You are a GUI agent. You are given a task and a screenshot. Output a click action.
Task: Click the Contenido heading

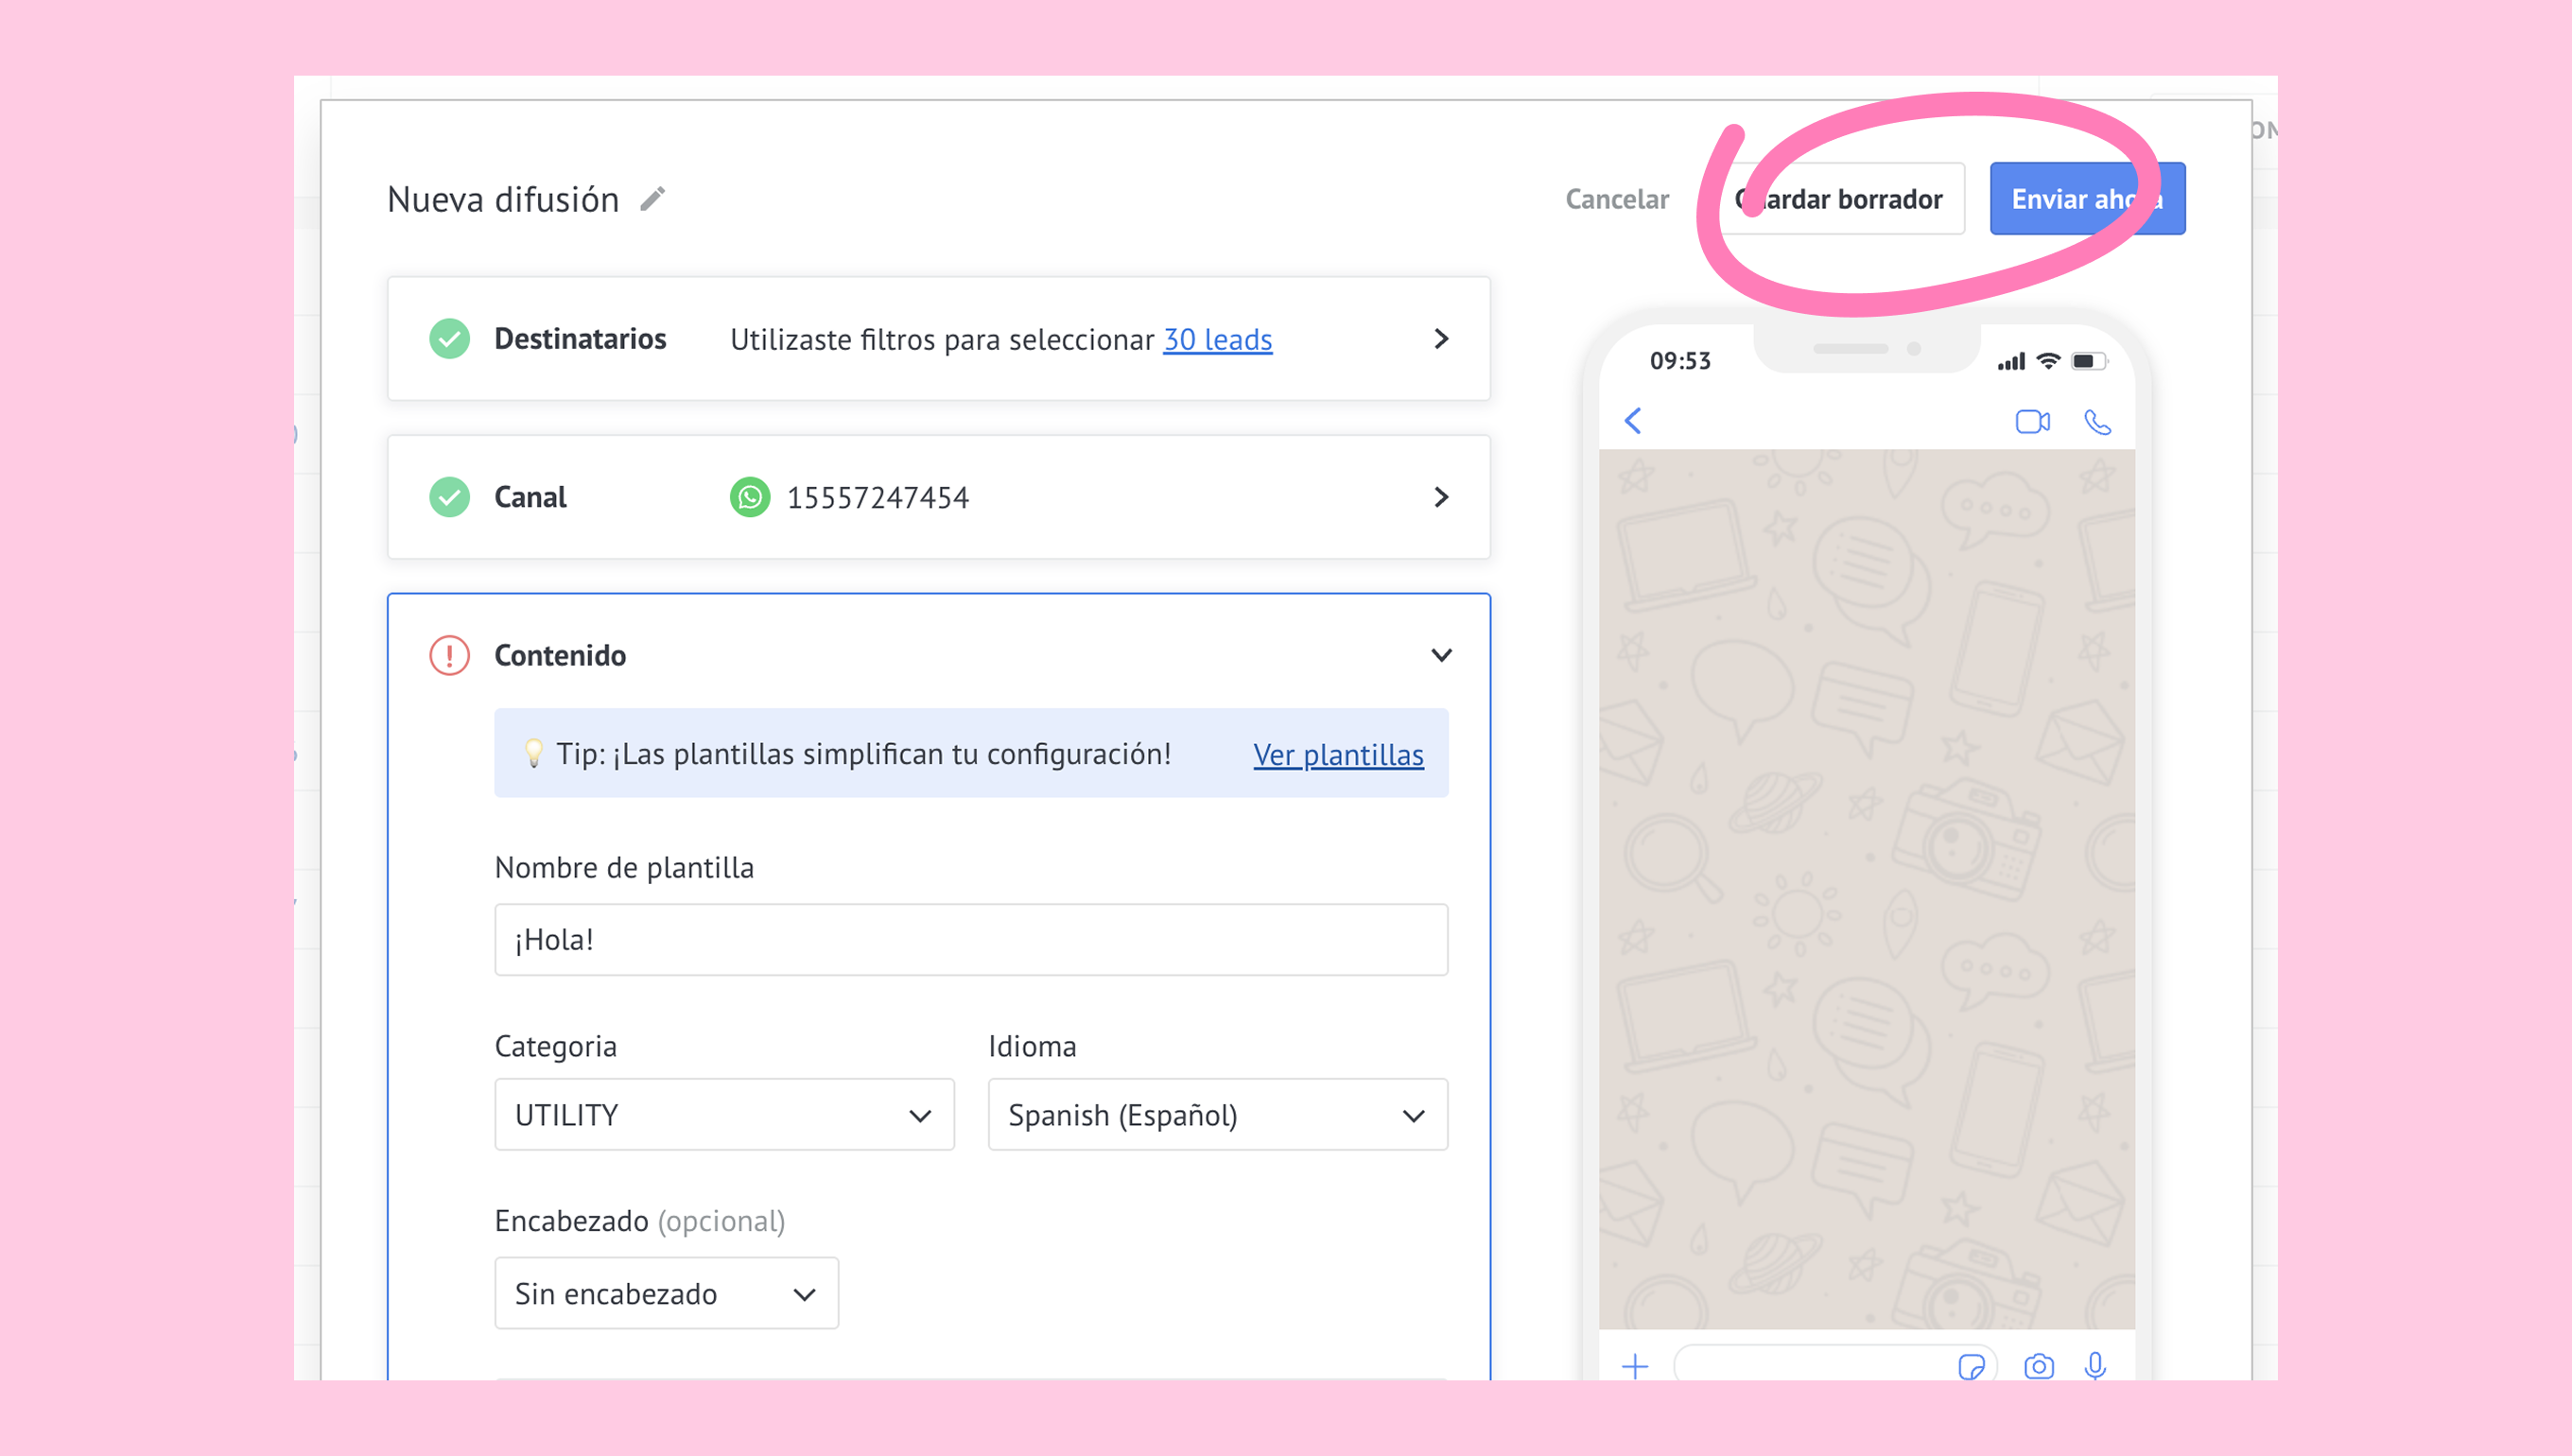(x=560, y=655)
